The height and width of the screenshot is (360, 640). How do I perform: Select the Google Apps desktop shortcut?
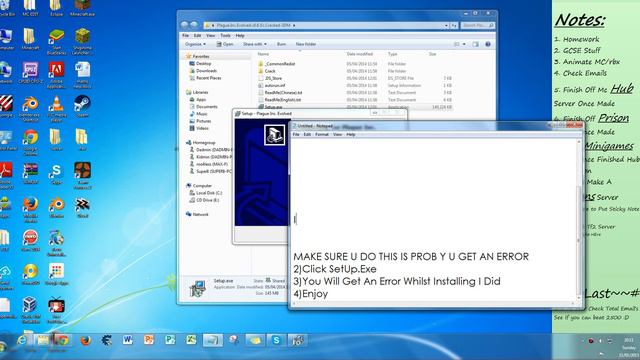pos(56,273)
